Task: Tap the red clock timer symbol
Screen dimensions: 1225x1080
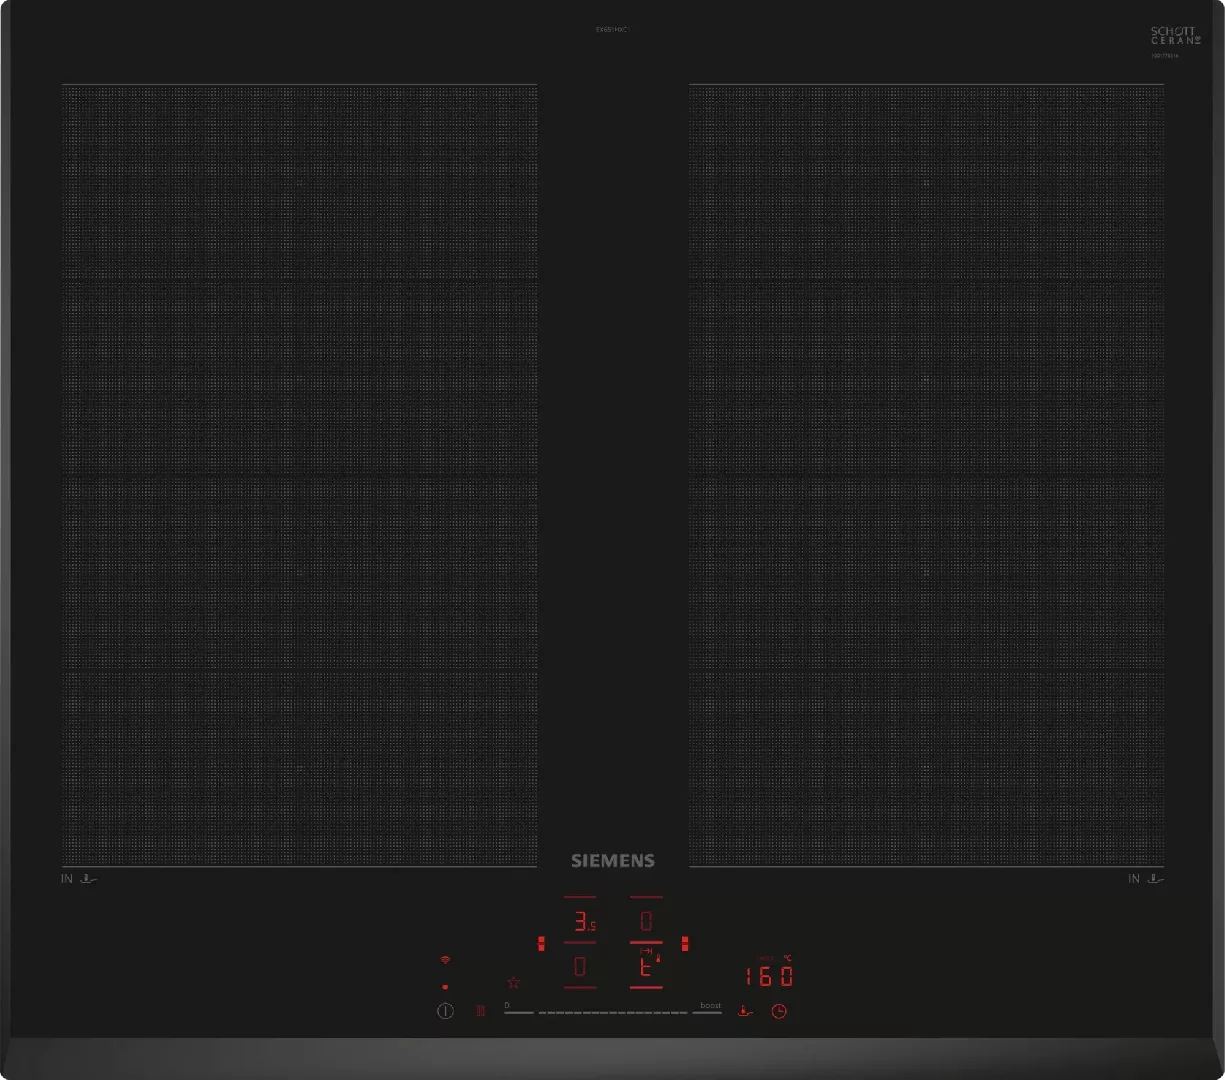Action: point(779,1011)
